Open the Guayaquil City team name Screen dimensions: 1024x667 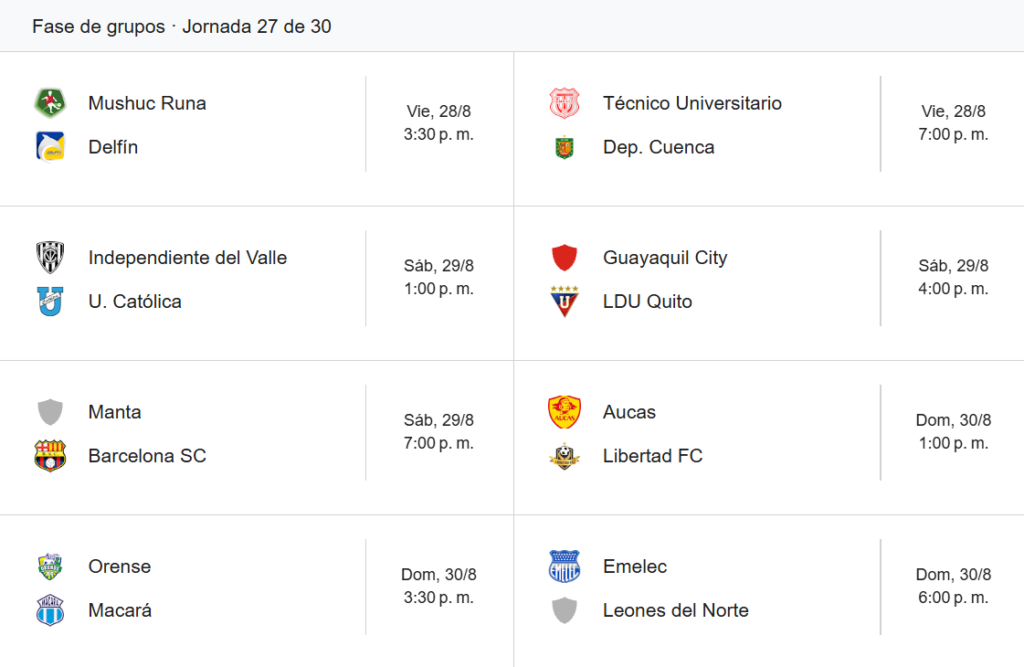click(665, 257)
